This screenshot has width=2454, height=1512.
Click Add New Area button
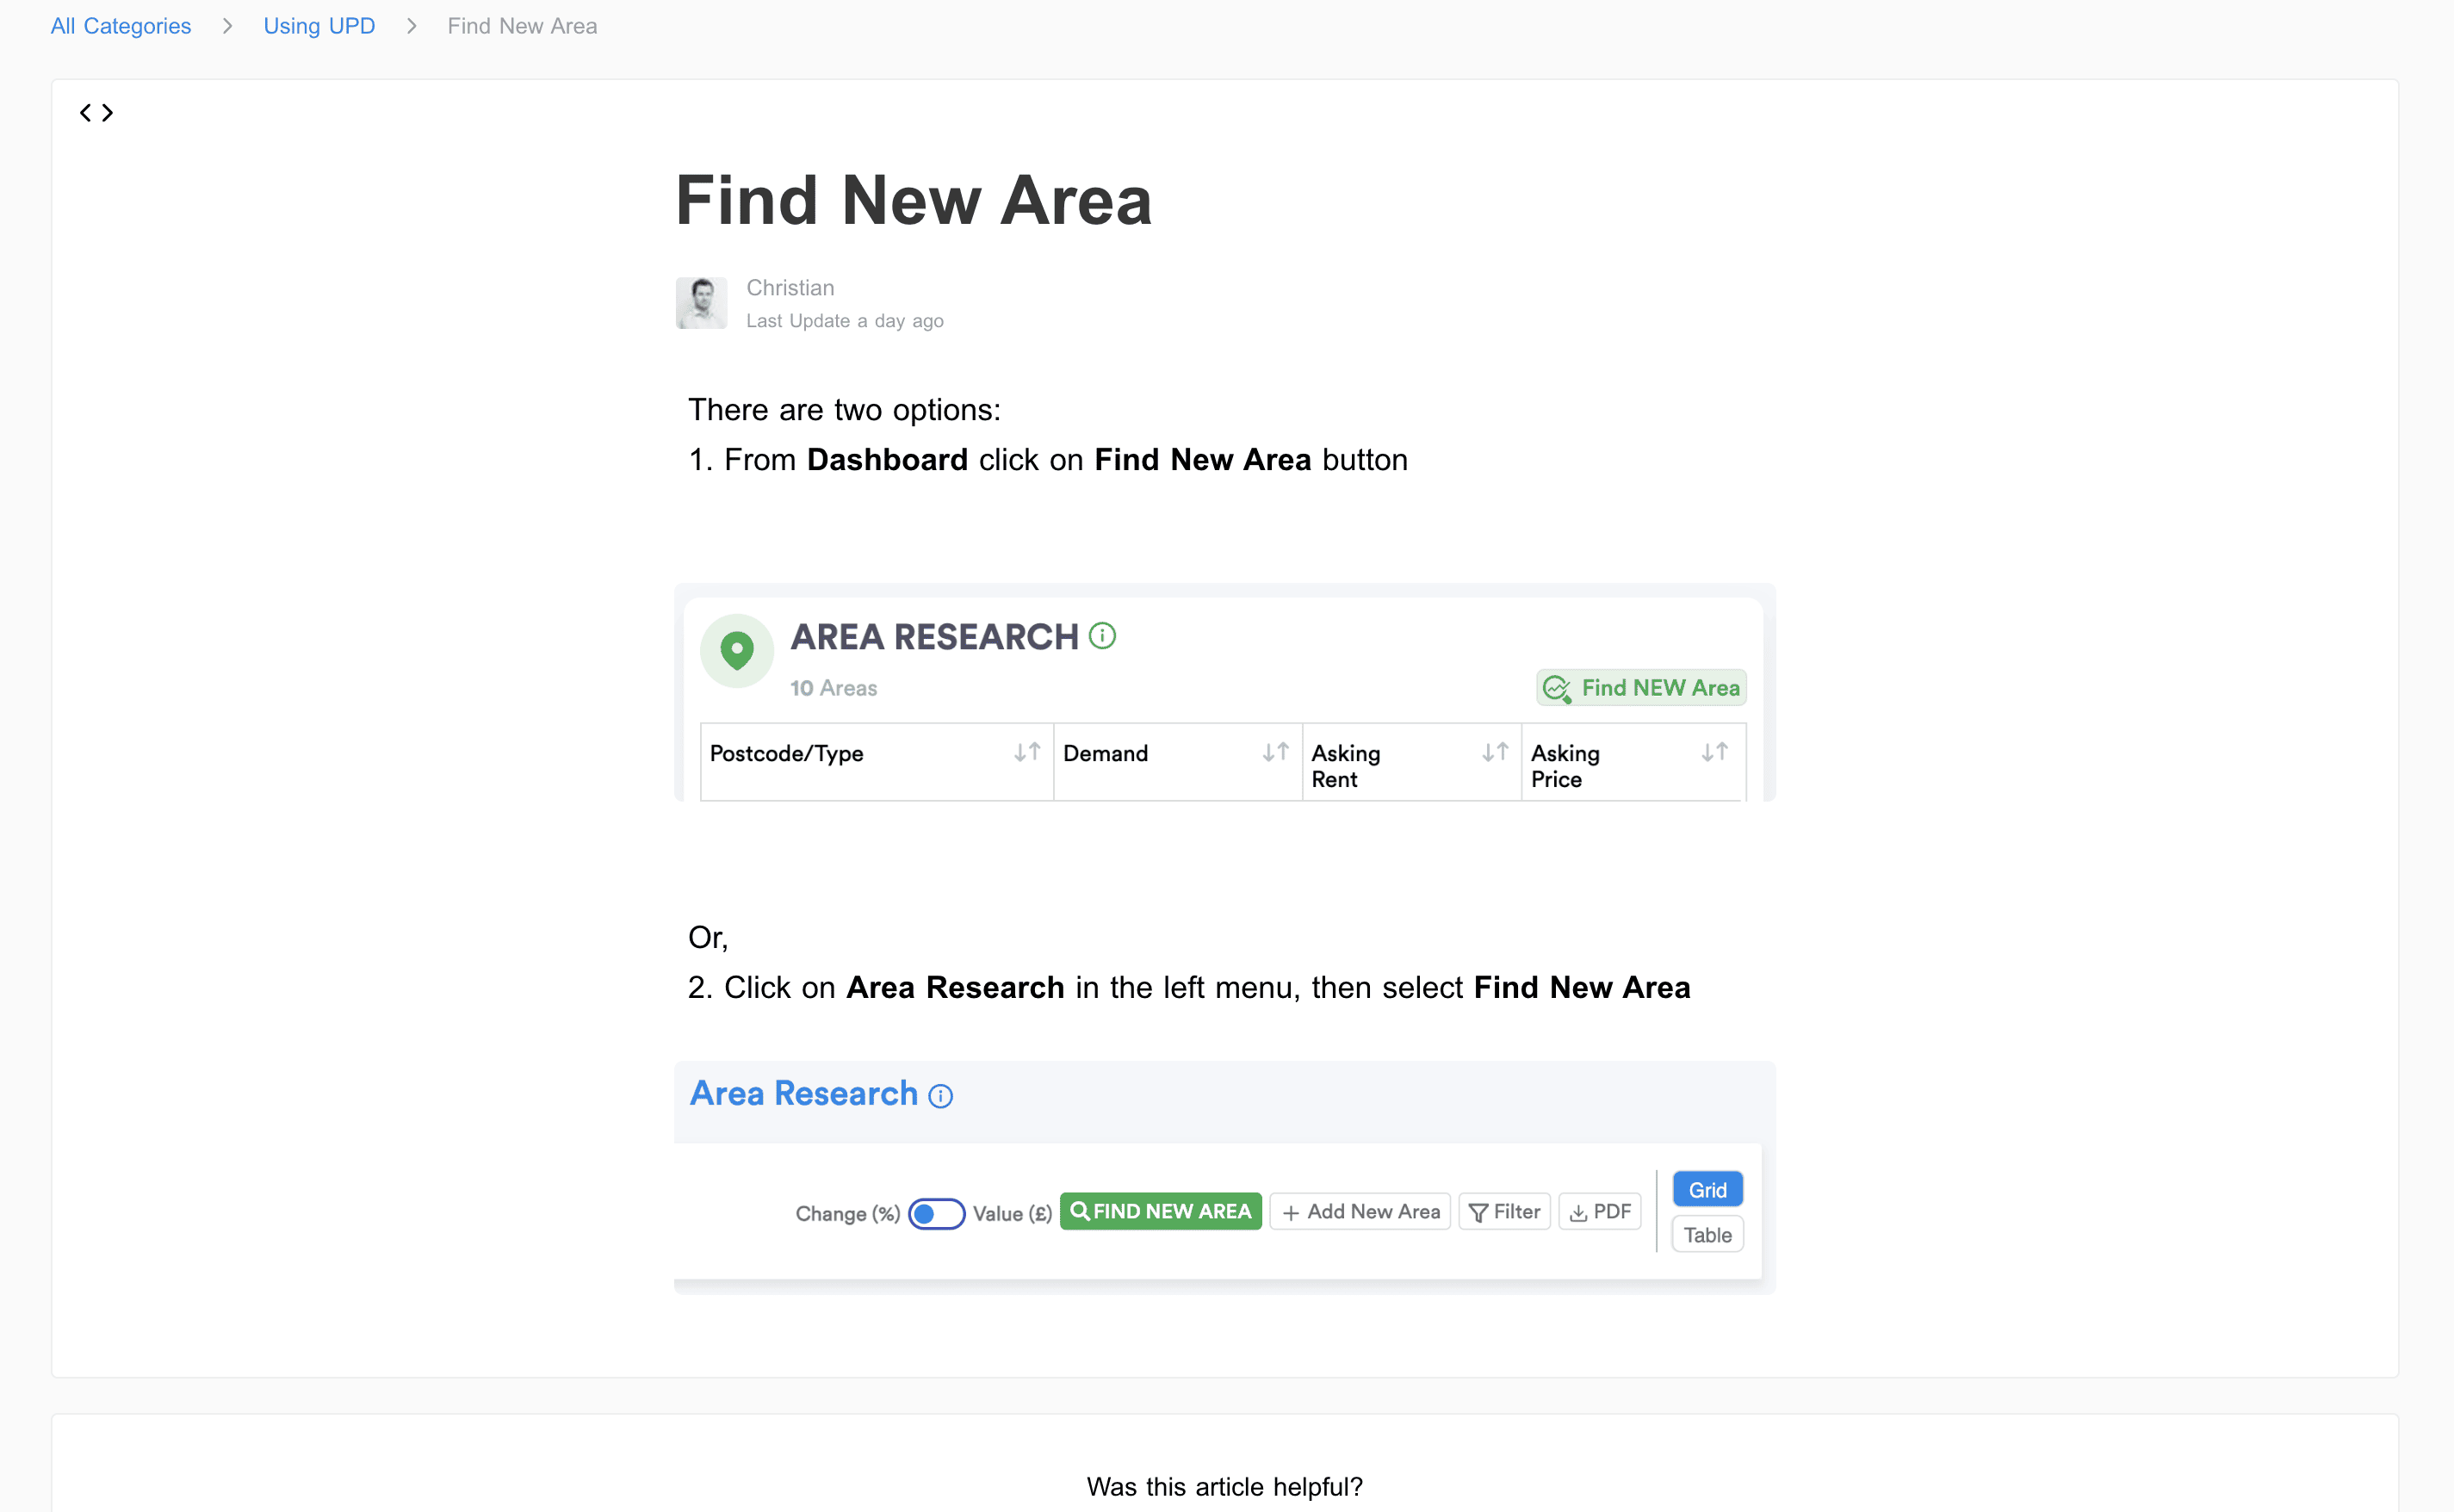1360,1212
